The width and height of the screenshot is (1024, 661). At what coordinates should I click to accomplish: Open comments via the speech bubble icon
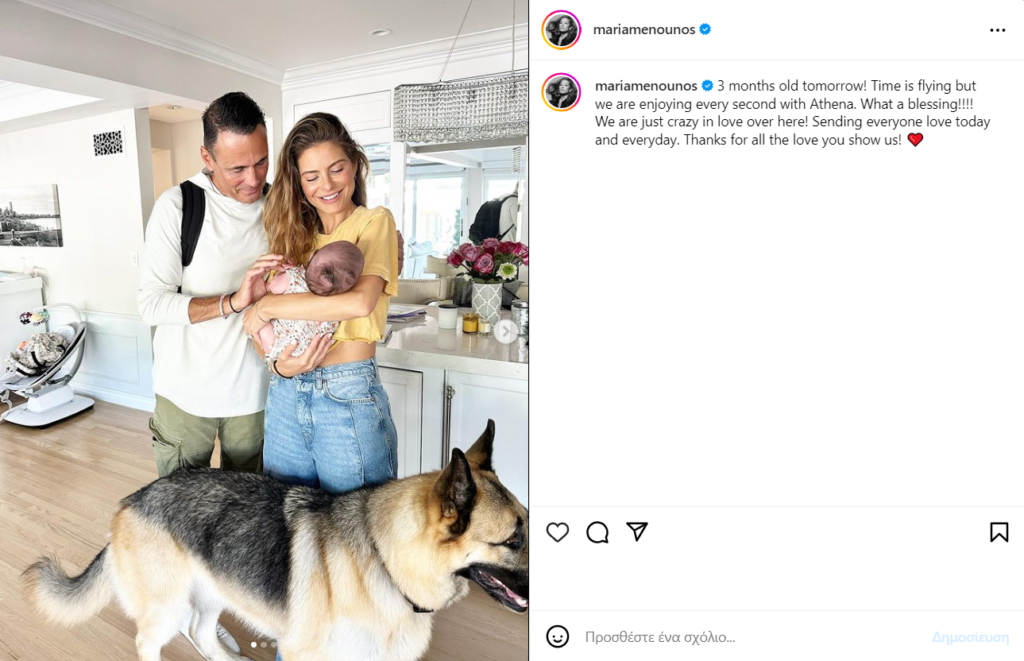597,532
